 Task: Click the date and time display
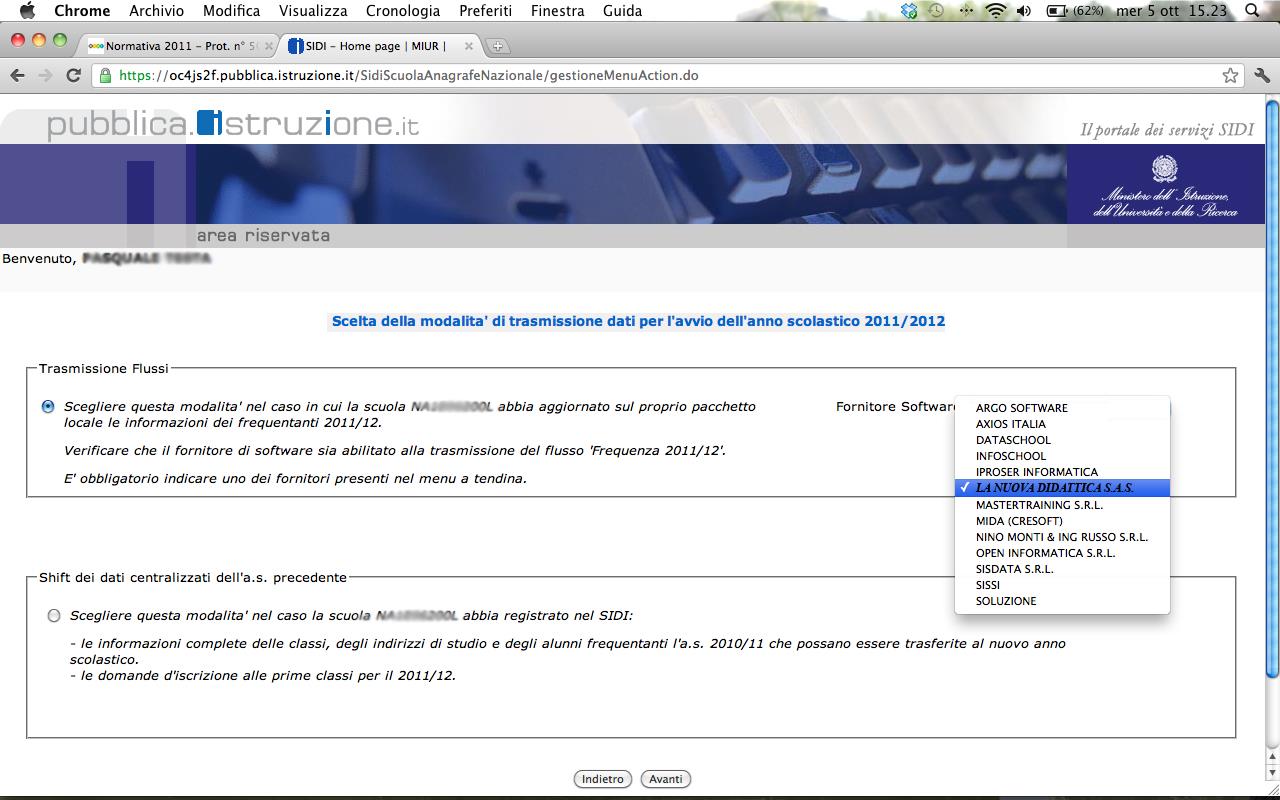point(1171,11)
